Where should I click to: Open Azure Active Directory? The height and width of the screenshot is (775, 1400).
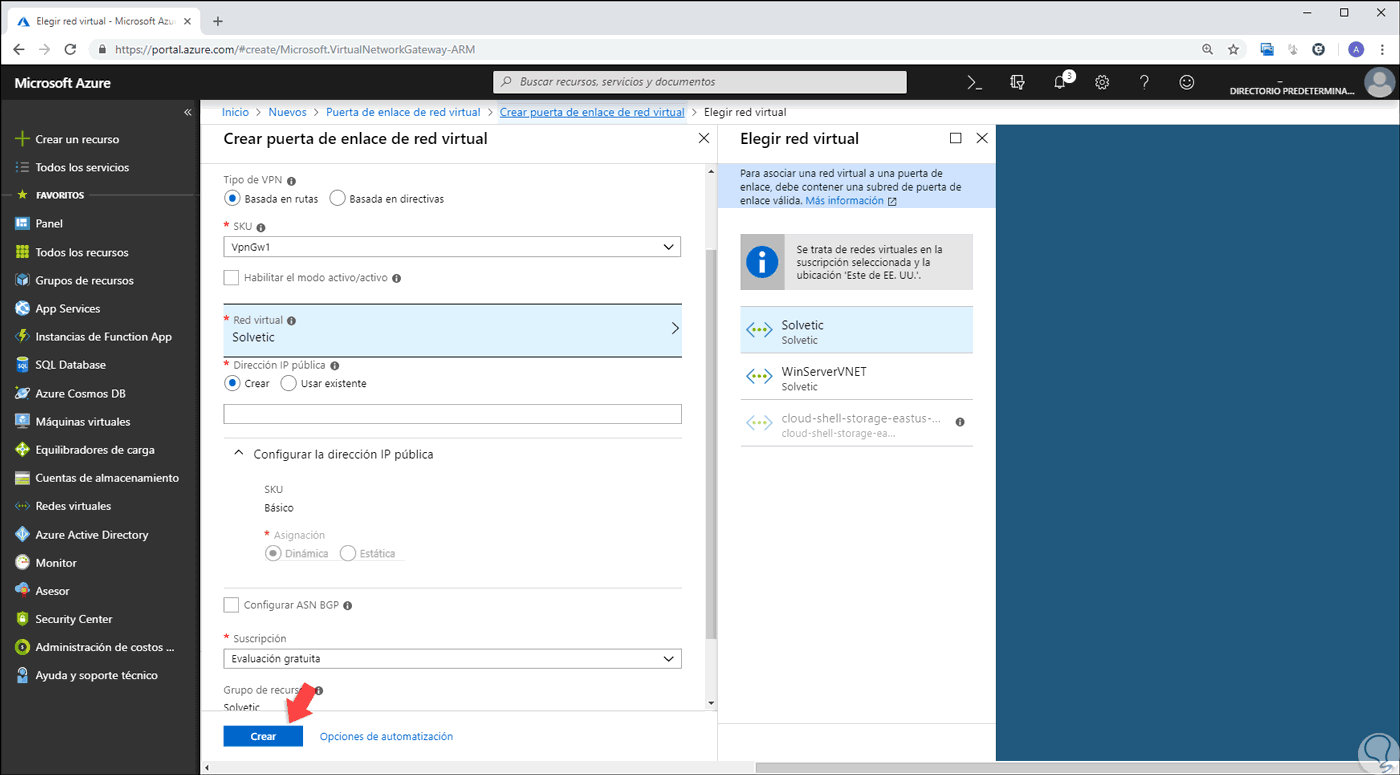tap(92, 535)
